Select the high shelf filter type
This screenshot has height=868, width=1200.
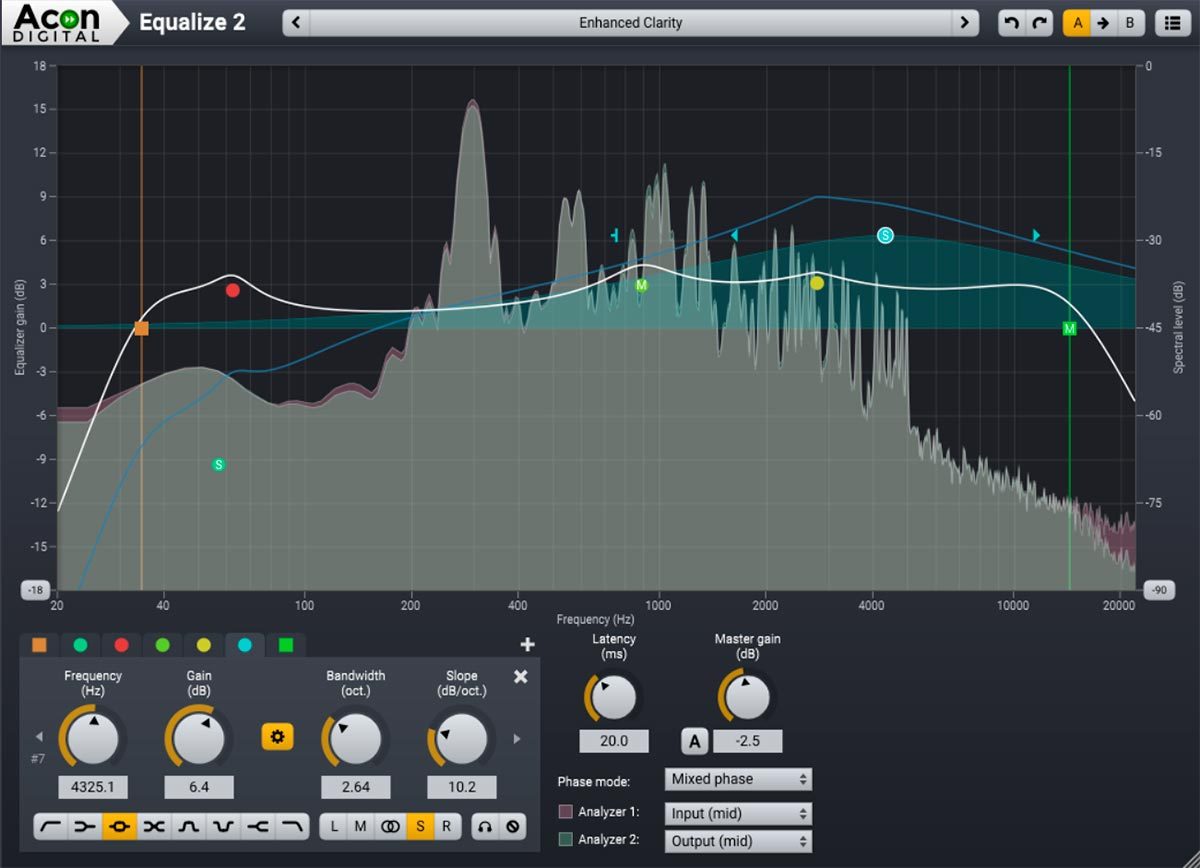[258, 827]
